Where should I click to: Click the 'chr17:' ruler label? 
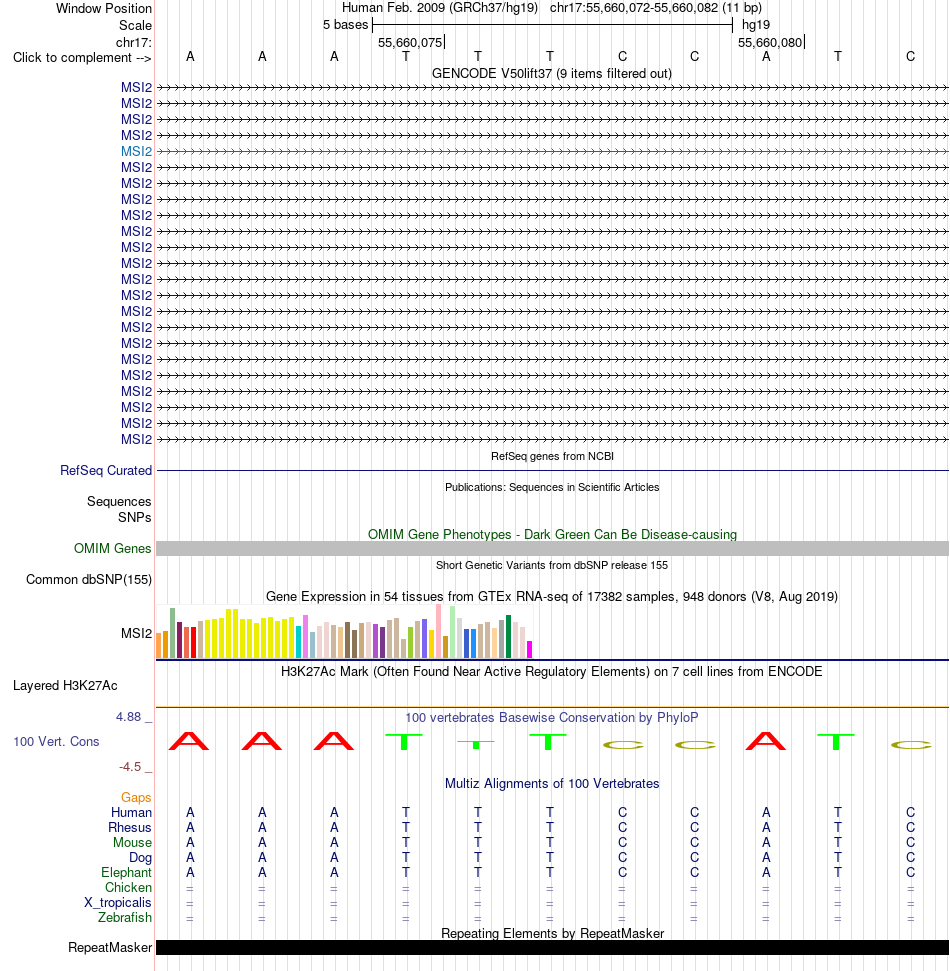pyautogui.click(x=133, y=43)
